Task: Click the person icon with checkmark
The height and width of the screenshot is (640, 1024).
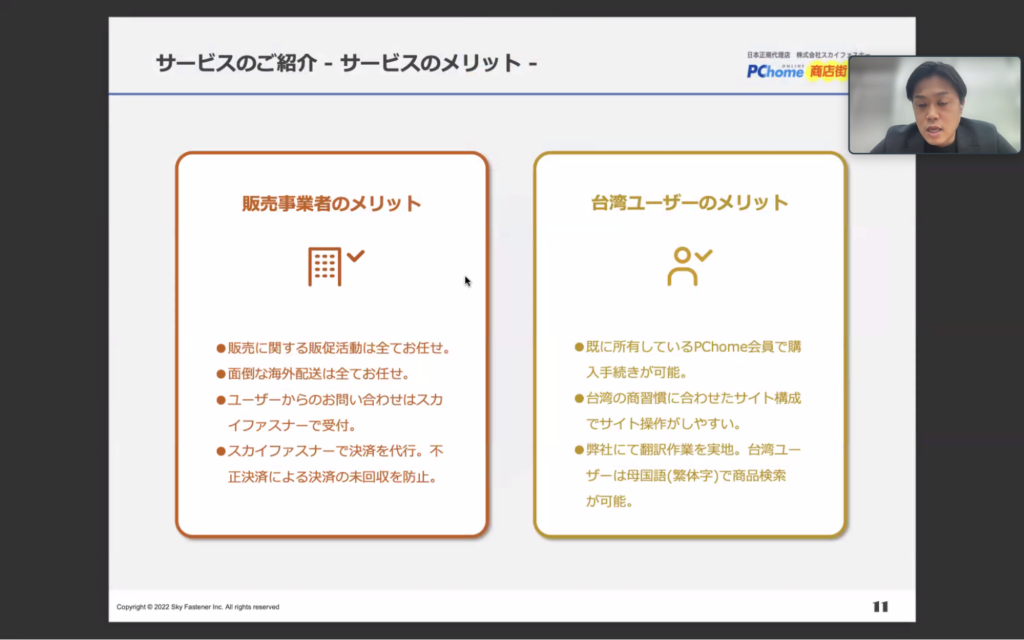Action: [x=689, y=266]
